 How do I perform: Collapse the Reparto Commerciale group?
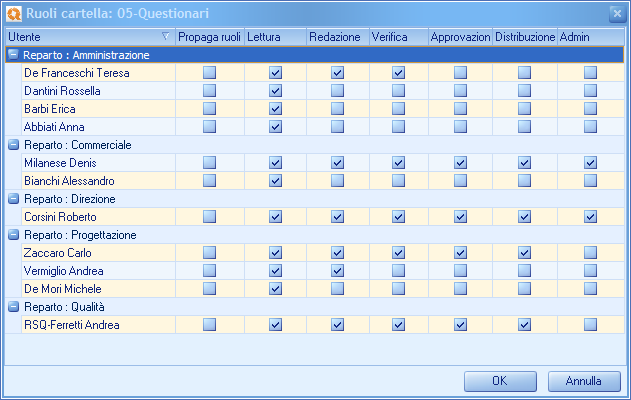[13, 145]
